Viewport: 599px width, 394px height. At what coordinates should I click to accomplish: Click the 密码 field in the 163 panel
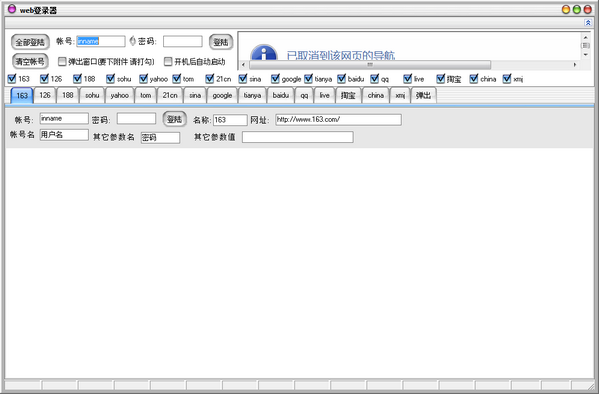136,118
